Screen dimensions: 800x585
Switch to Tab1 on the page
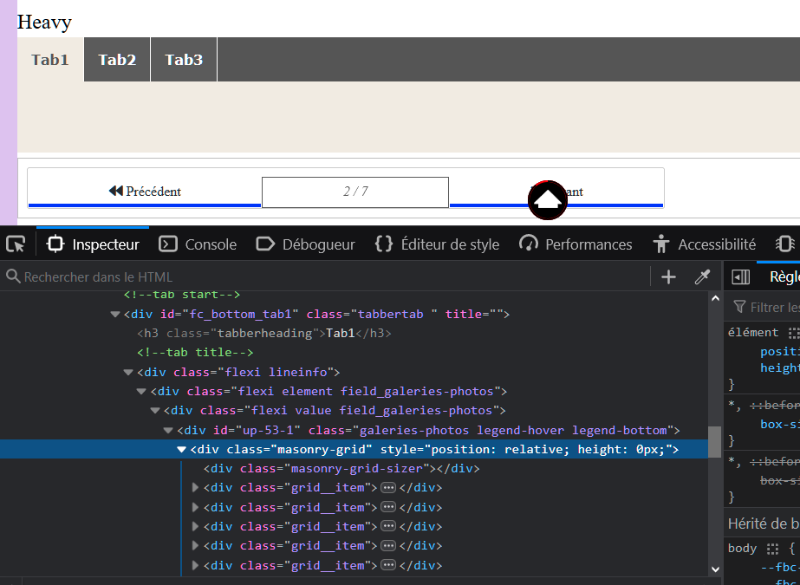(50, 60)
